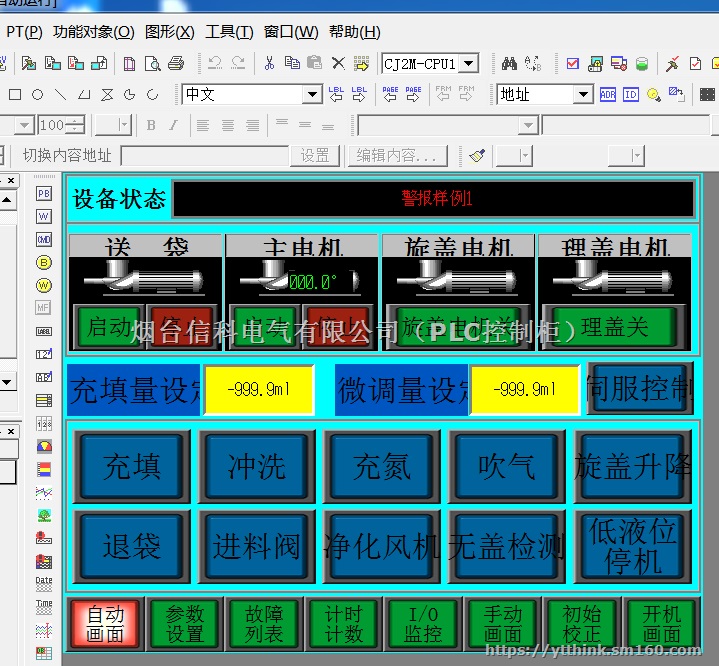Image resolution: width=719 pixels, height=666 pixels.
Task: Select the line drawing tool
Action: 61,94
